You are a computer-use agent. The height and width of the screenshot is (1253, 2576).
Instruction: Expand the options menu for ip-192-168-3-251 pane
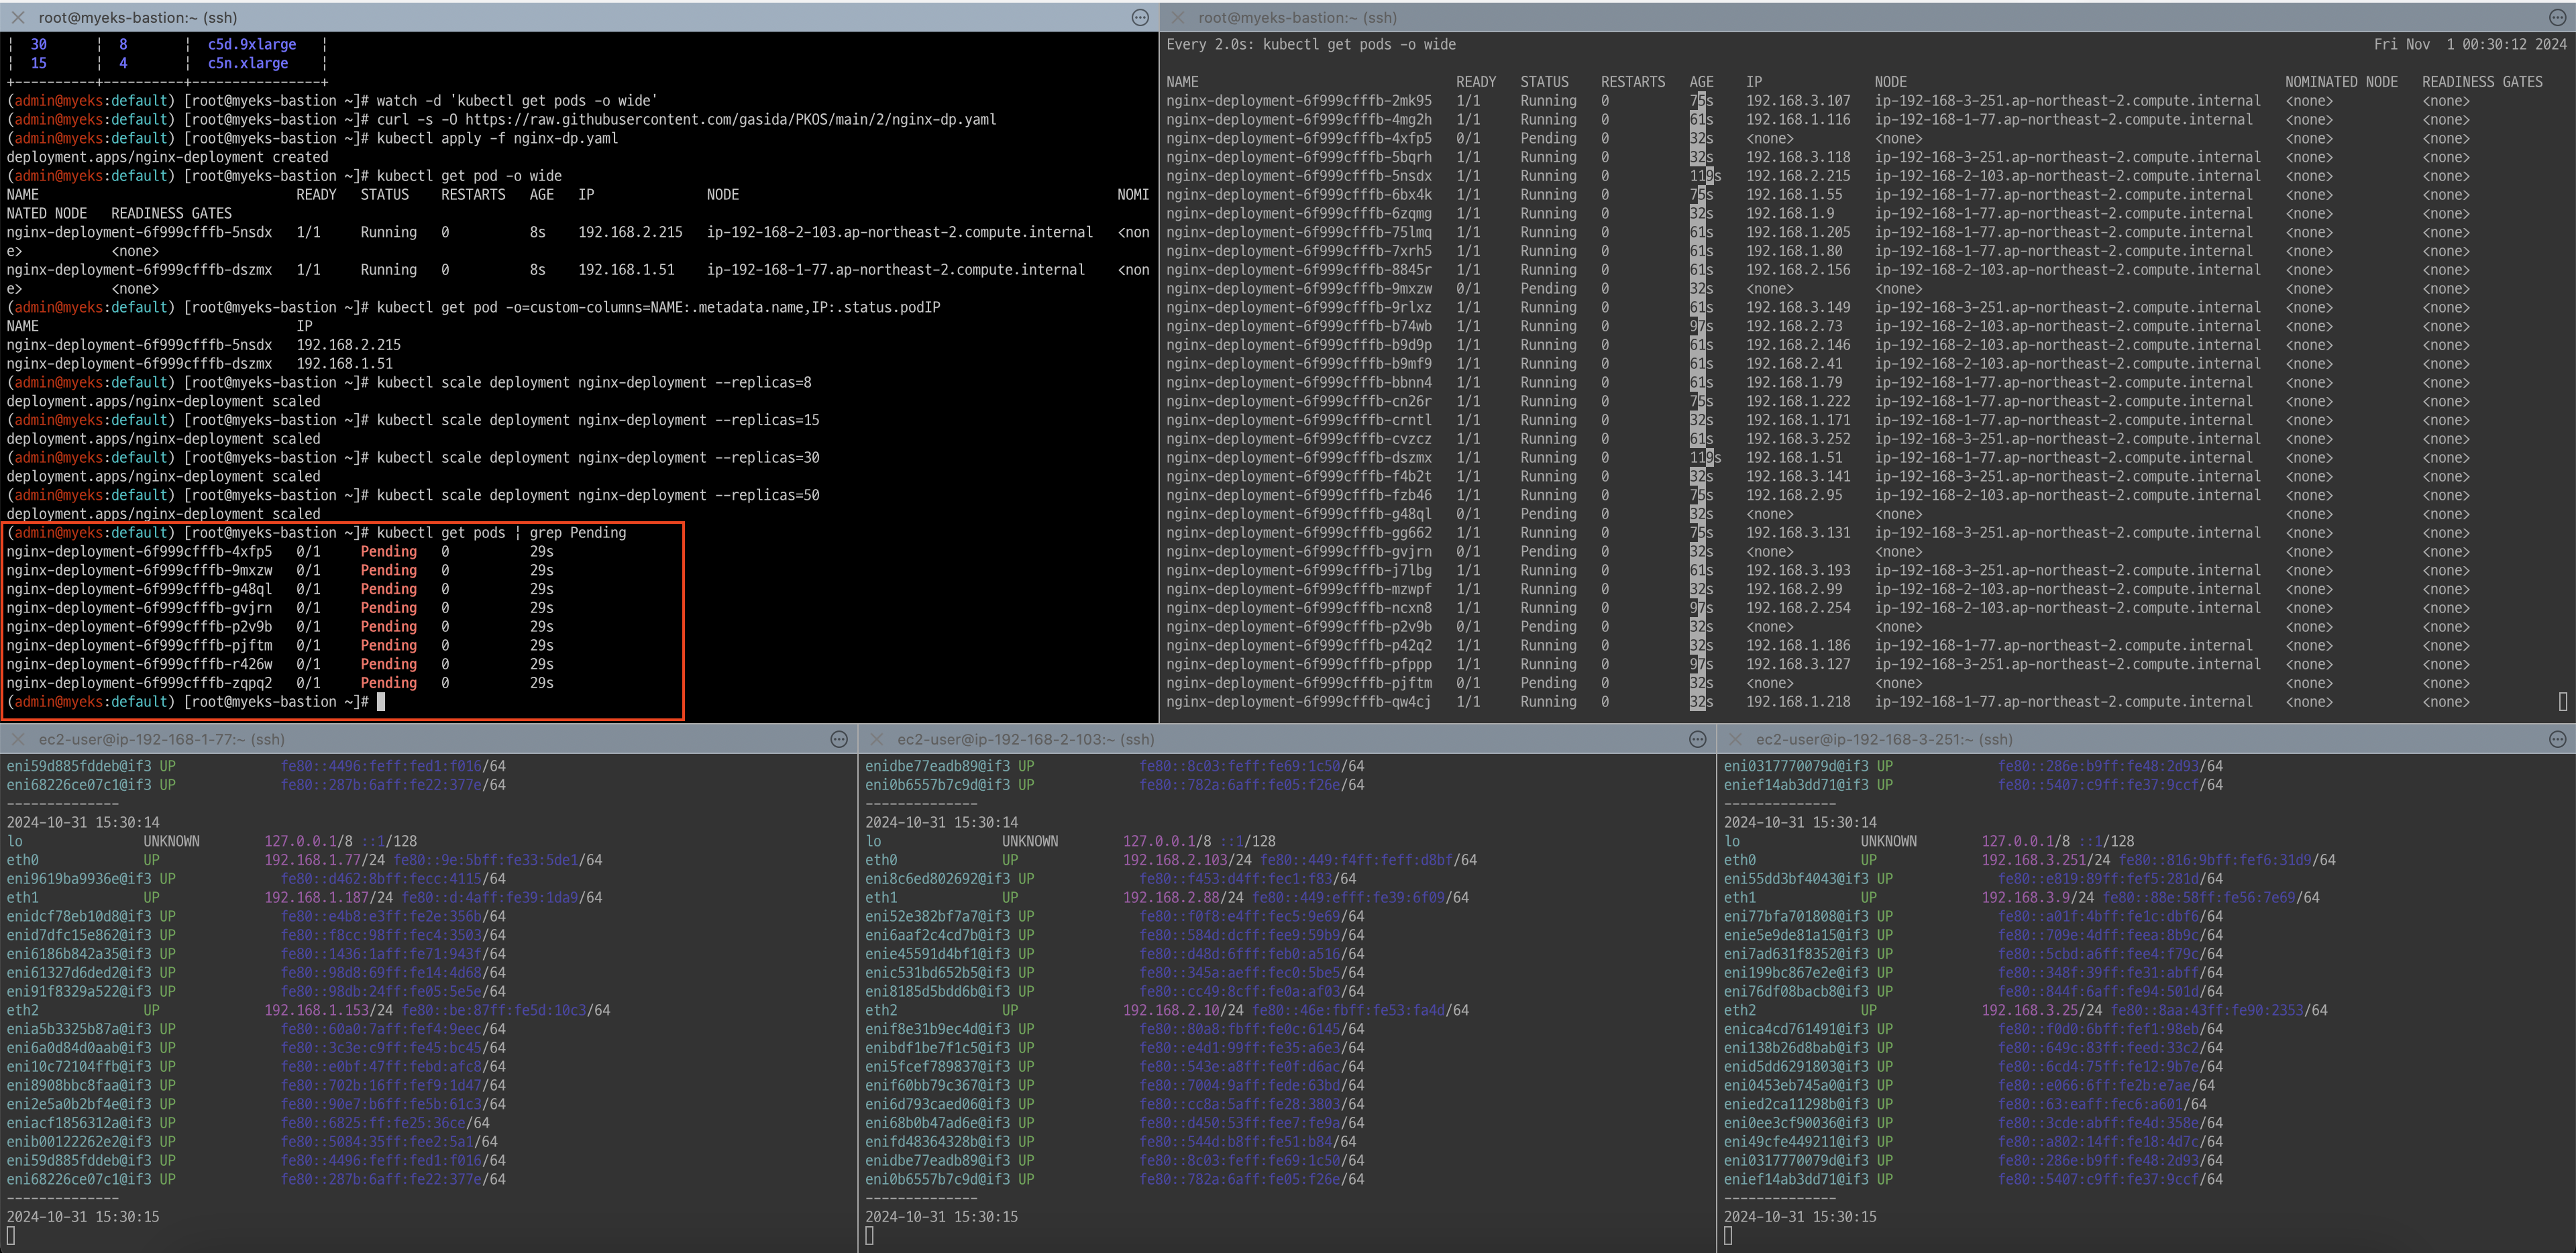point(2557,739)
